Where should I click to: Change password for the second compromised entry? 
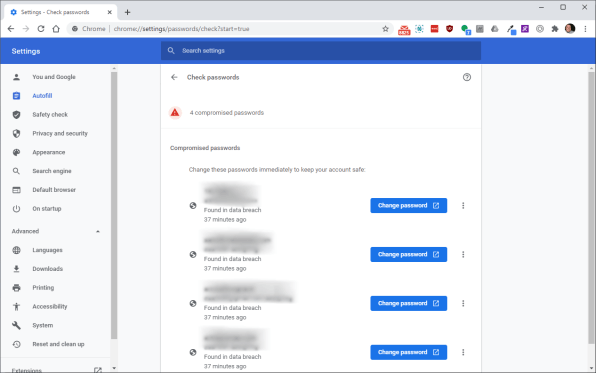coord(409,254)
